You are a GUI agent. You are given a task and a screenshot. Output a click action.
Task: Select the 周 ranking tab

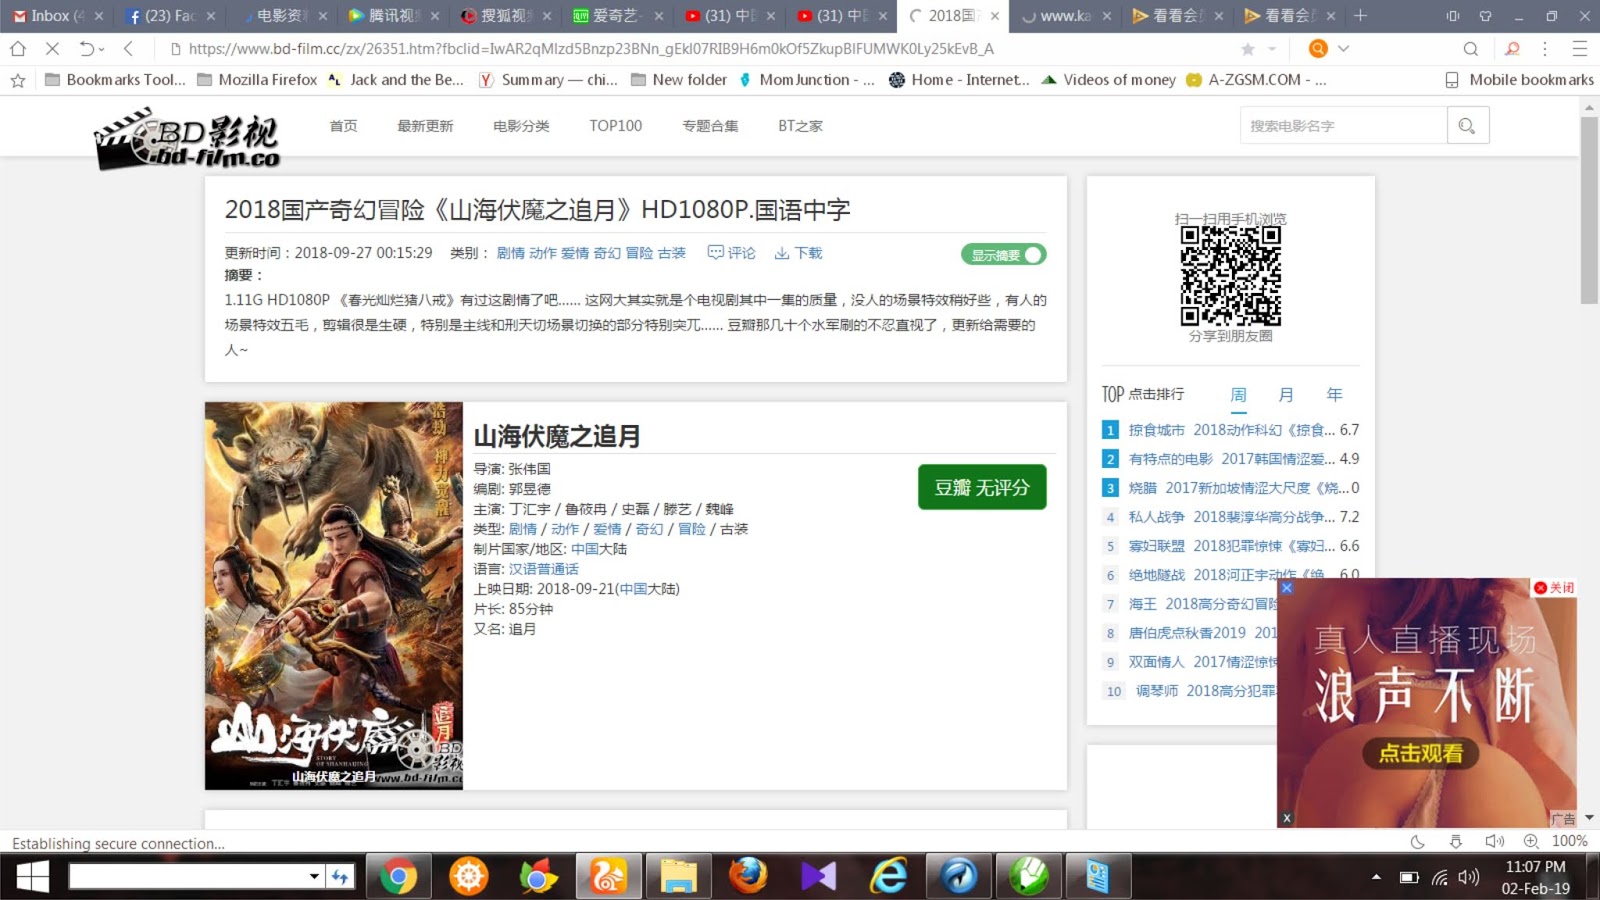(1238, 395)
